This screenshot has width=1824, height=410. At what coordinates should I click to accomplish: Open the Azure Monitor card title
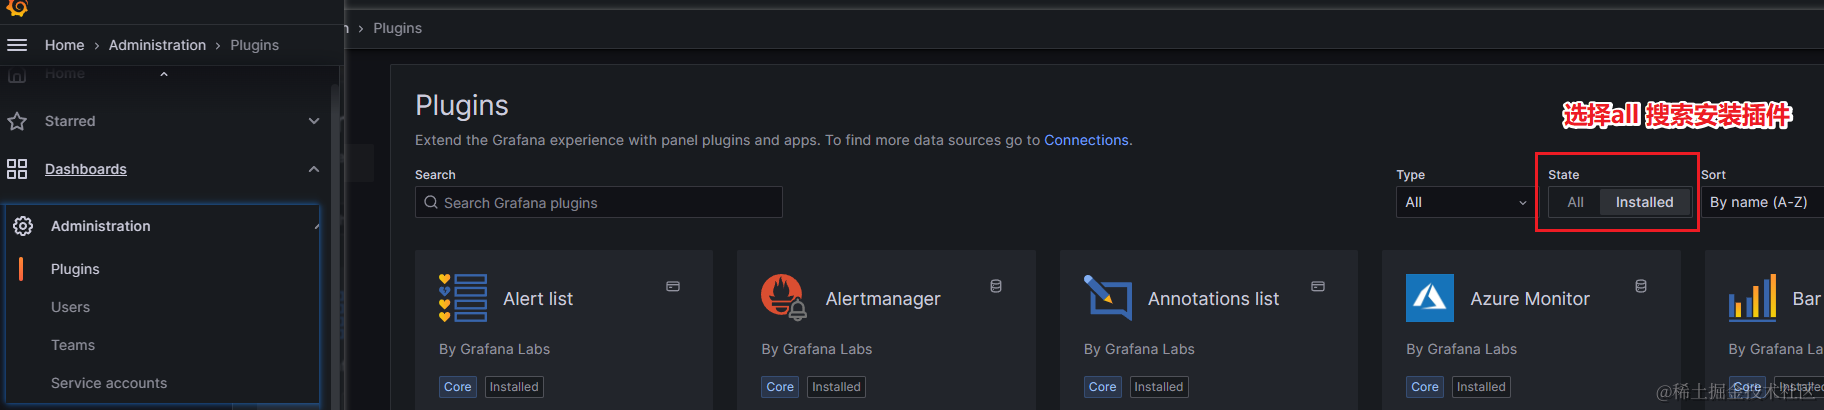coord(1530,299)
